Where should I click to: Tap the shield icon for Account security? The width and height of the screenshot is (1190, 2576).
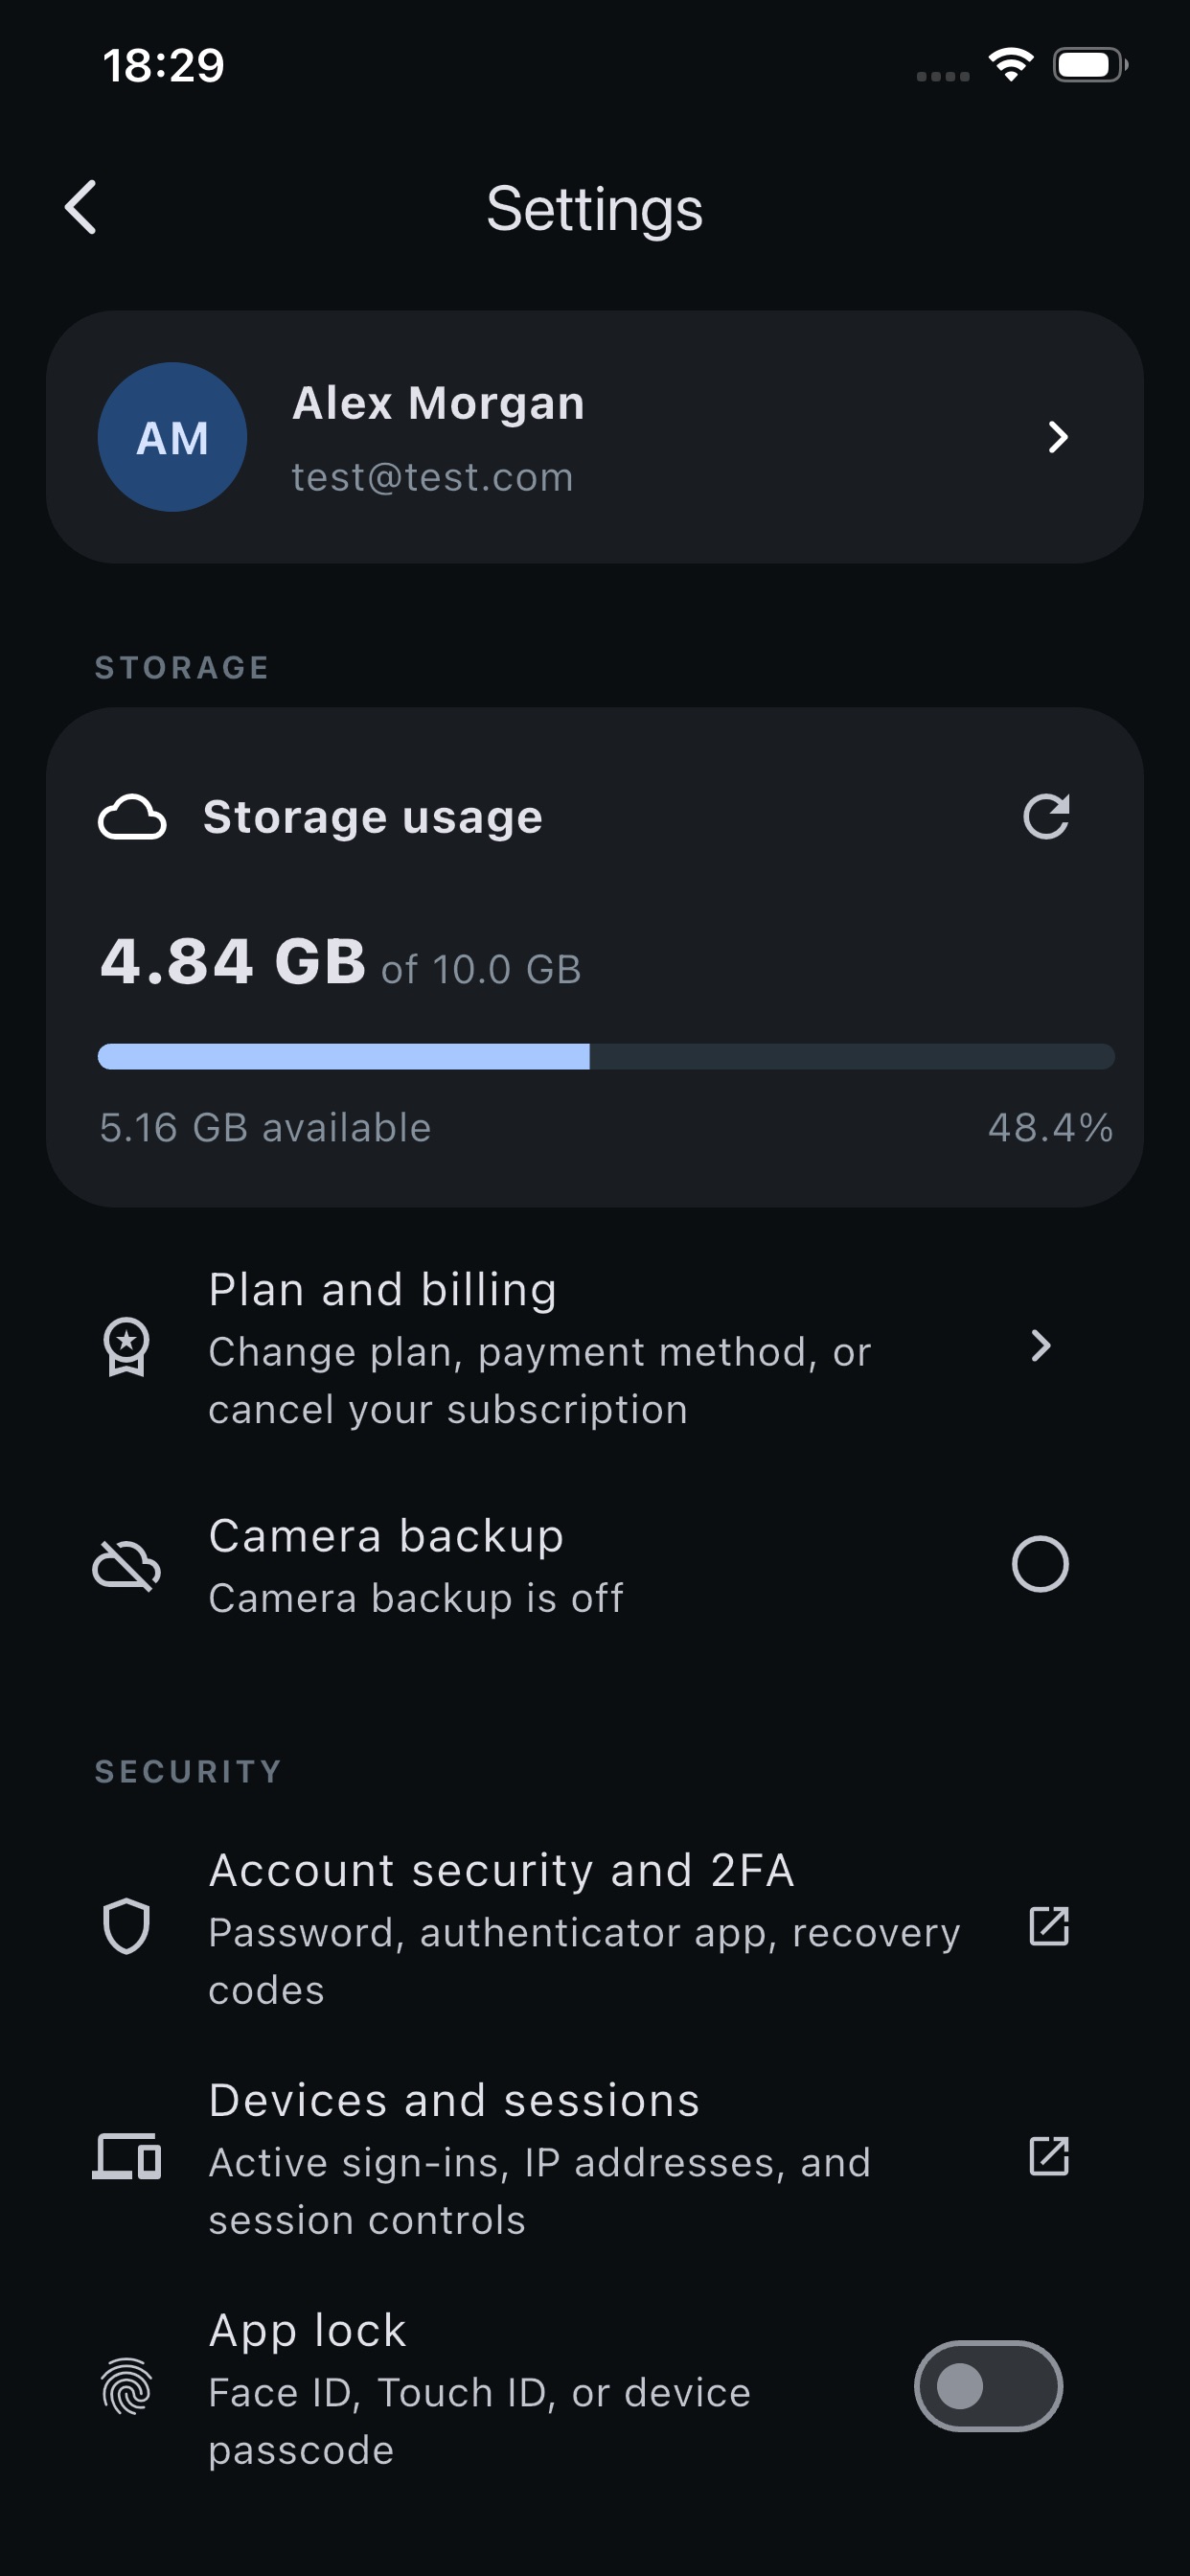click(127, 1926)
